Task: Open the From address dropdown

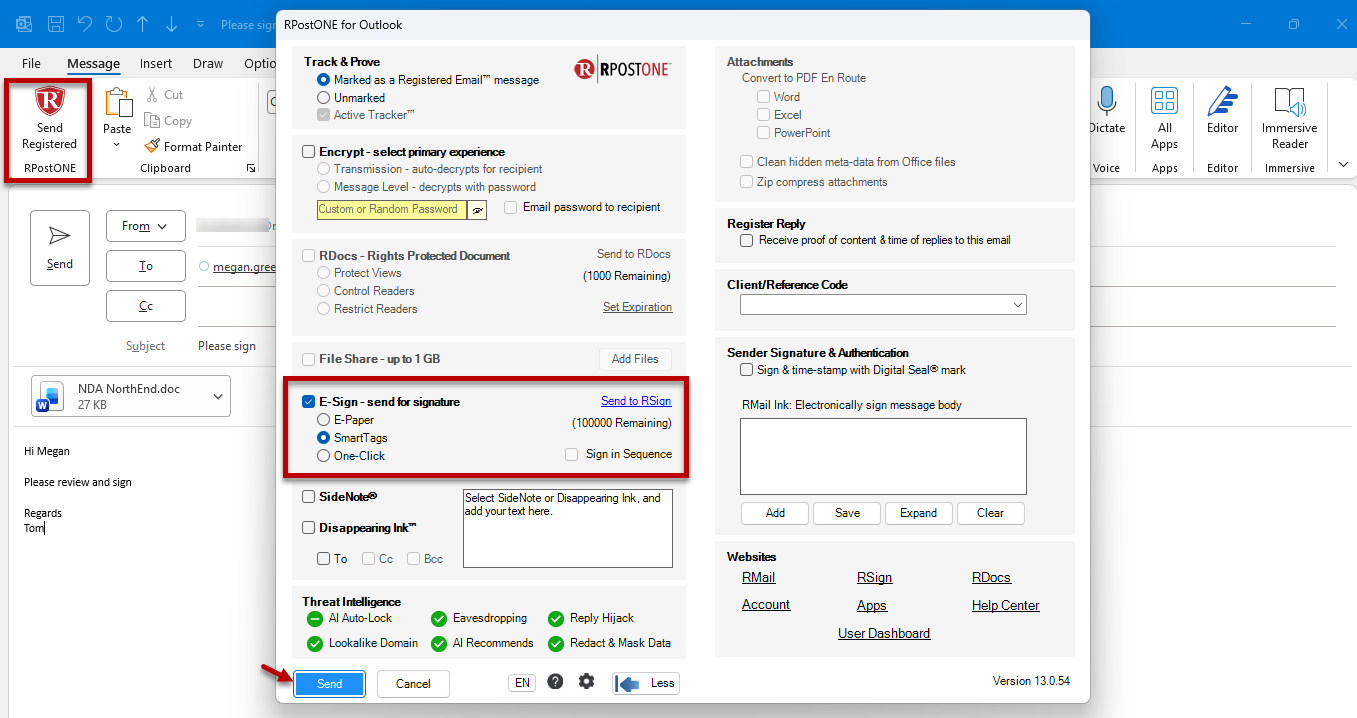Action: pyautogui.click(x=146, y=226)
